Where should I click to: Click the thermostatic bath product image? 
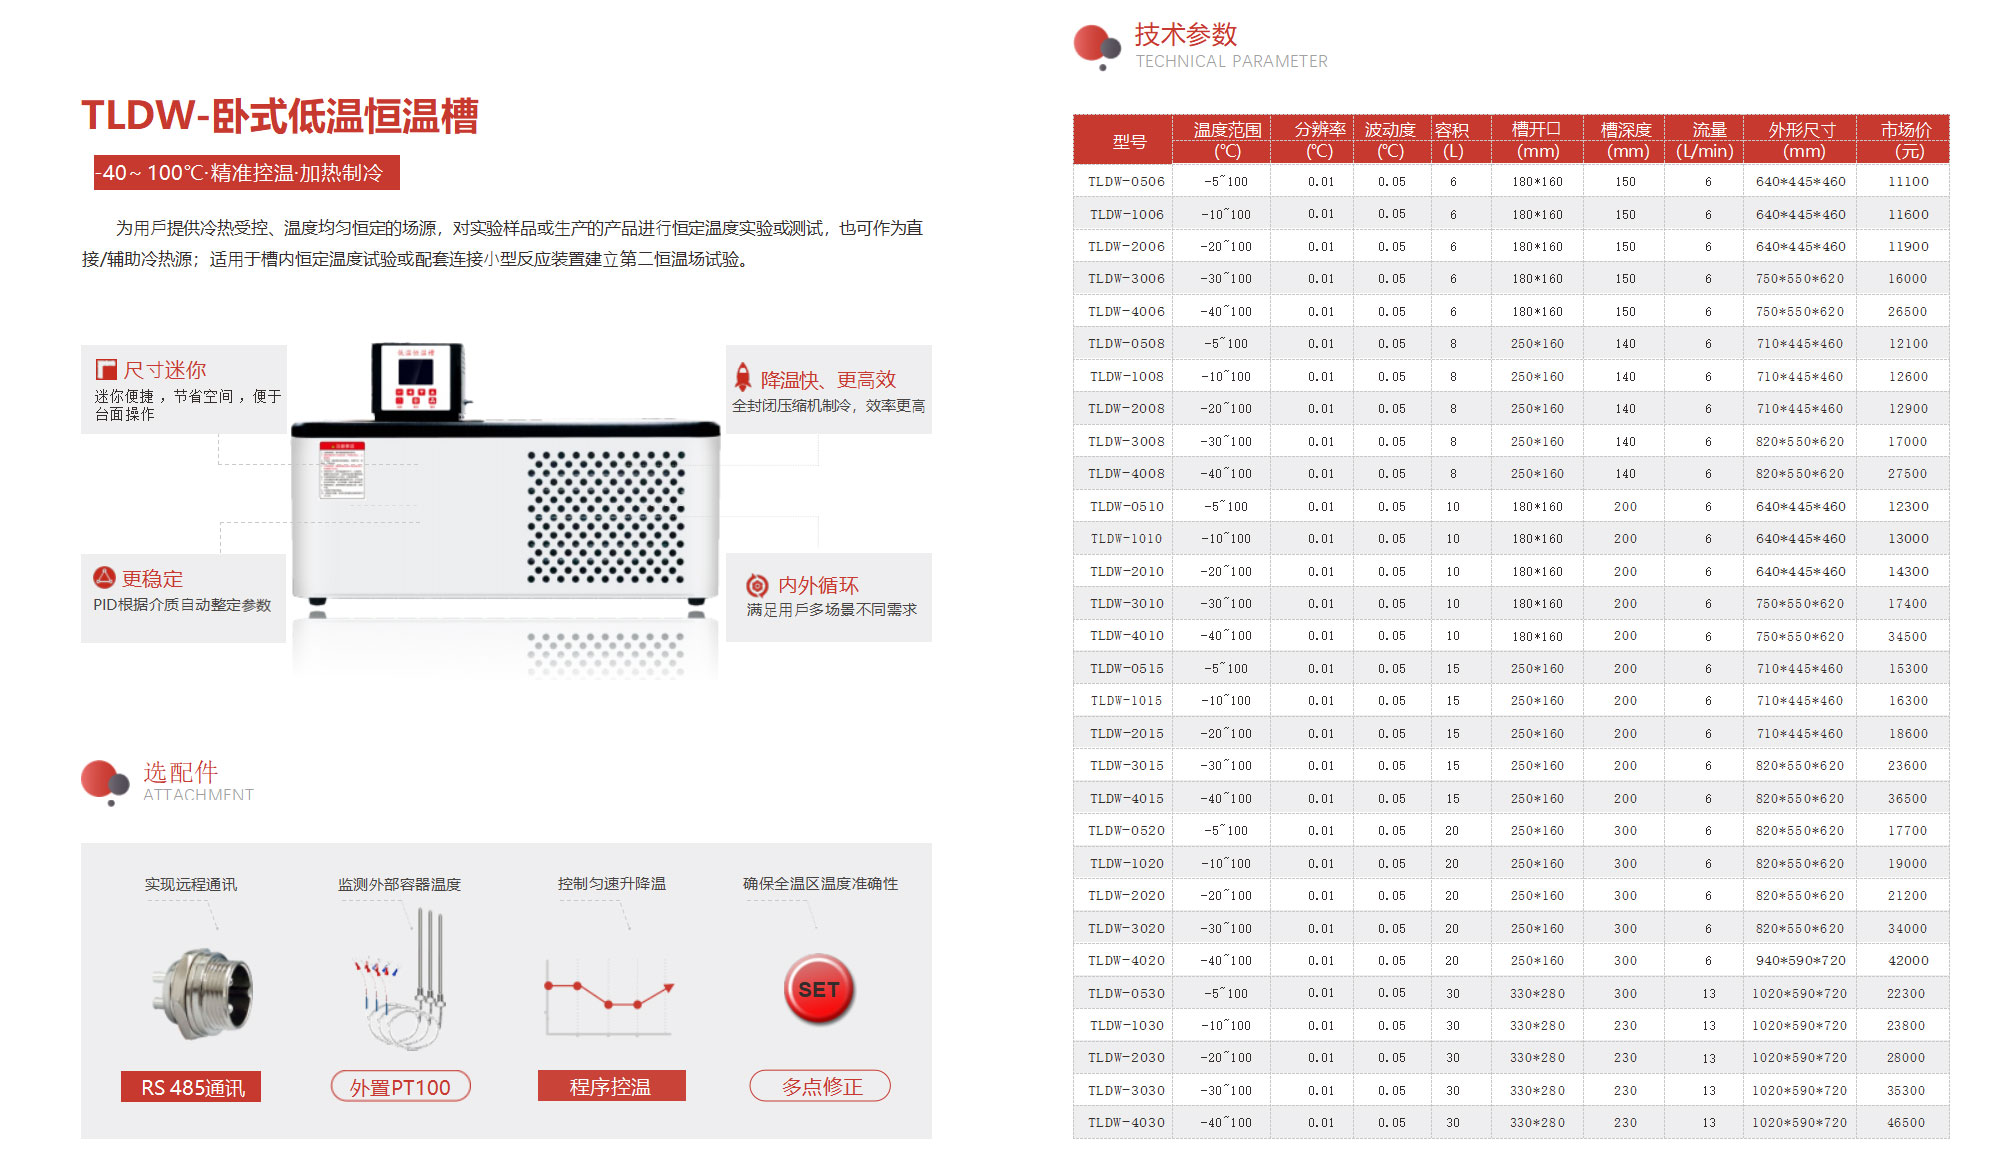click(505, 480)
